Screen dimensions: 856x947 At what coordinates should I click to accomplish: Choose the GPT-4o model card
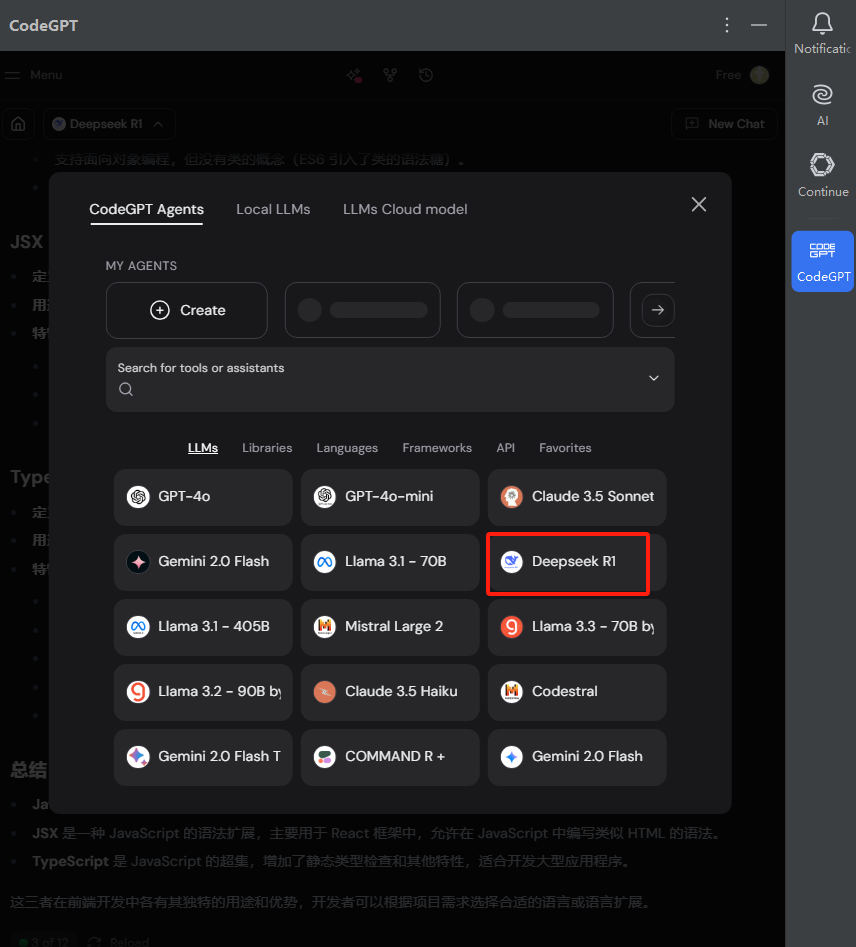pos(203,497)
